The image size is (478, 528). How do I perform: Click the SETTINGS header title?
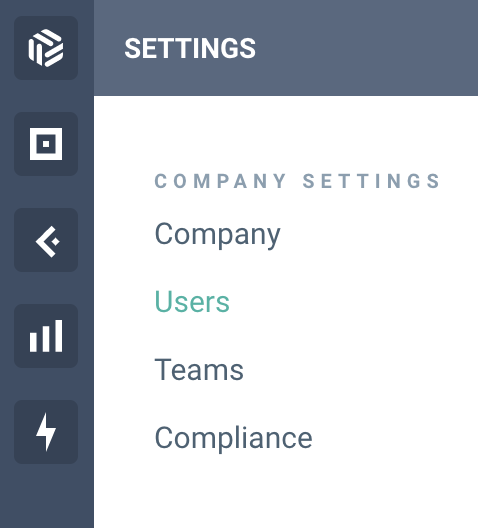click(190, 48)
